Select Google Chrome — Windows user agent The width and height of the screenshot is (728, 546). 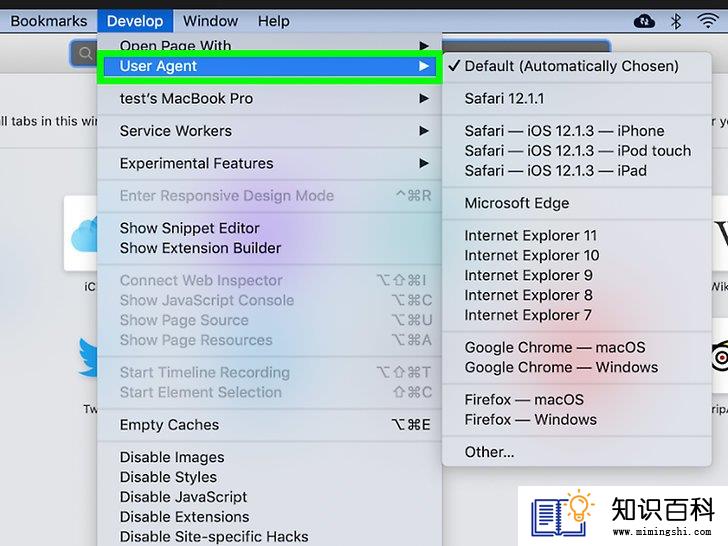pyautogui.click(x=577, y=367)
